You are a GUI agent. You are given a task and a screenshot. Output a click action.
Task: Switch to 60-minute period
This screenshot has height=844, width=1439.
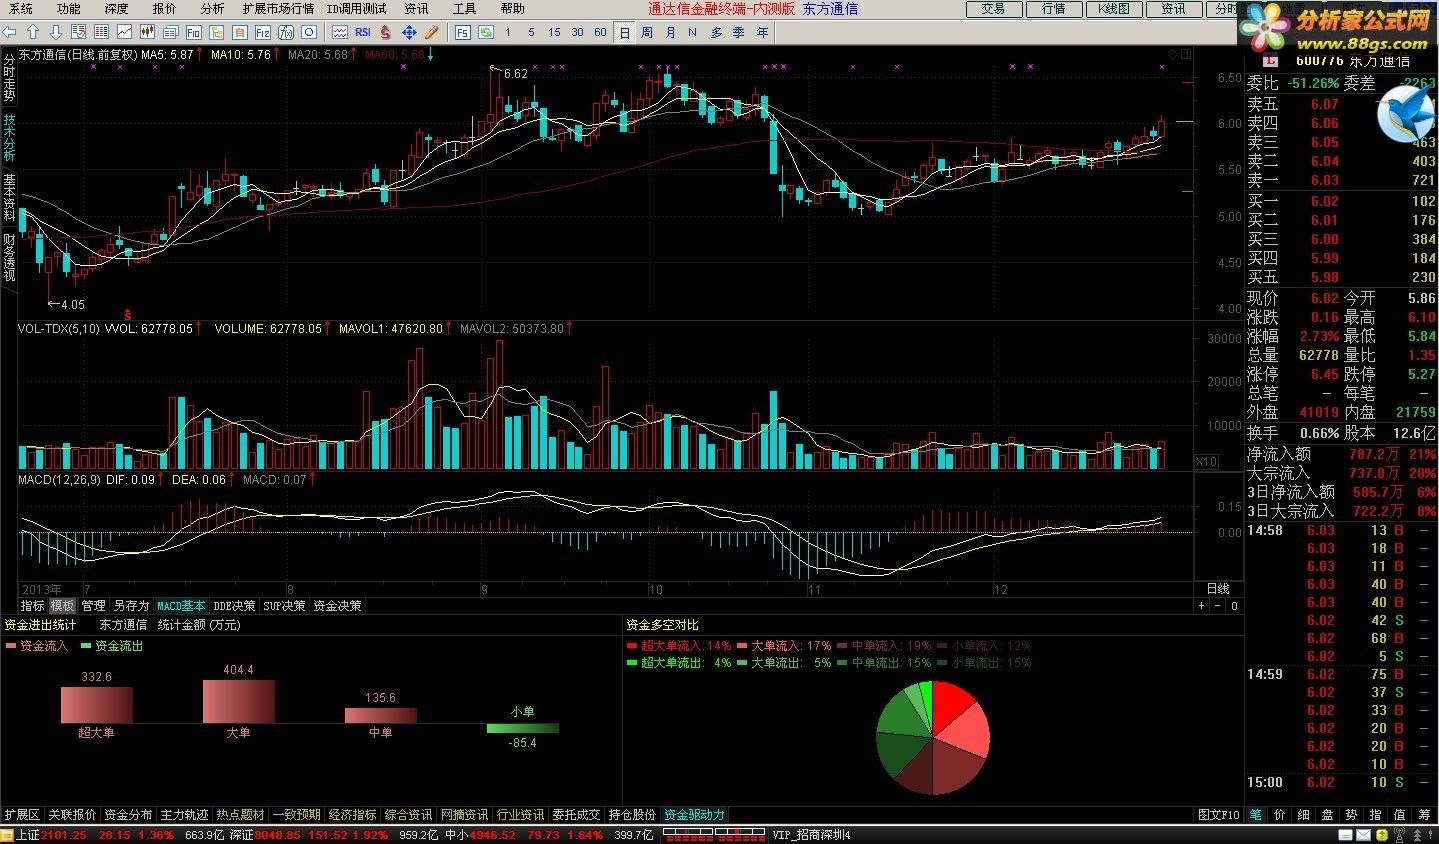coord(600,33)
